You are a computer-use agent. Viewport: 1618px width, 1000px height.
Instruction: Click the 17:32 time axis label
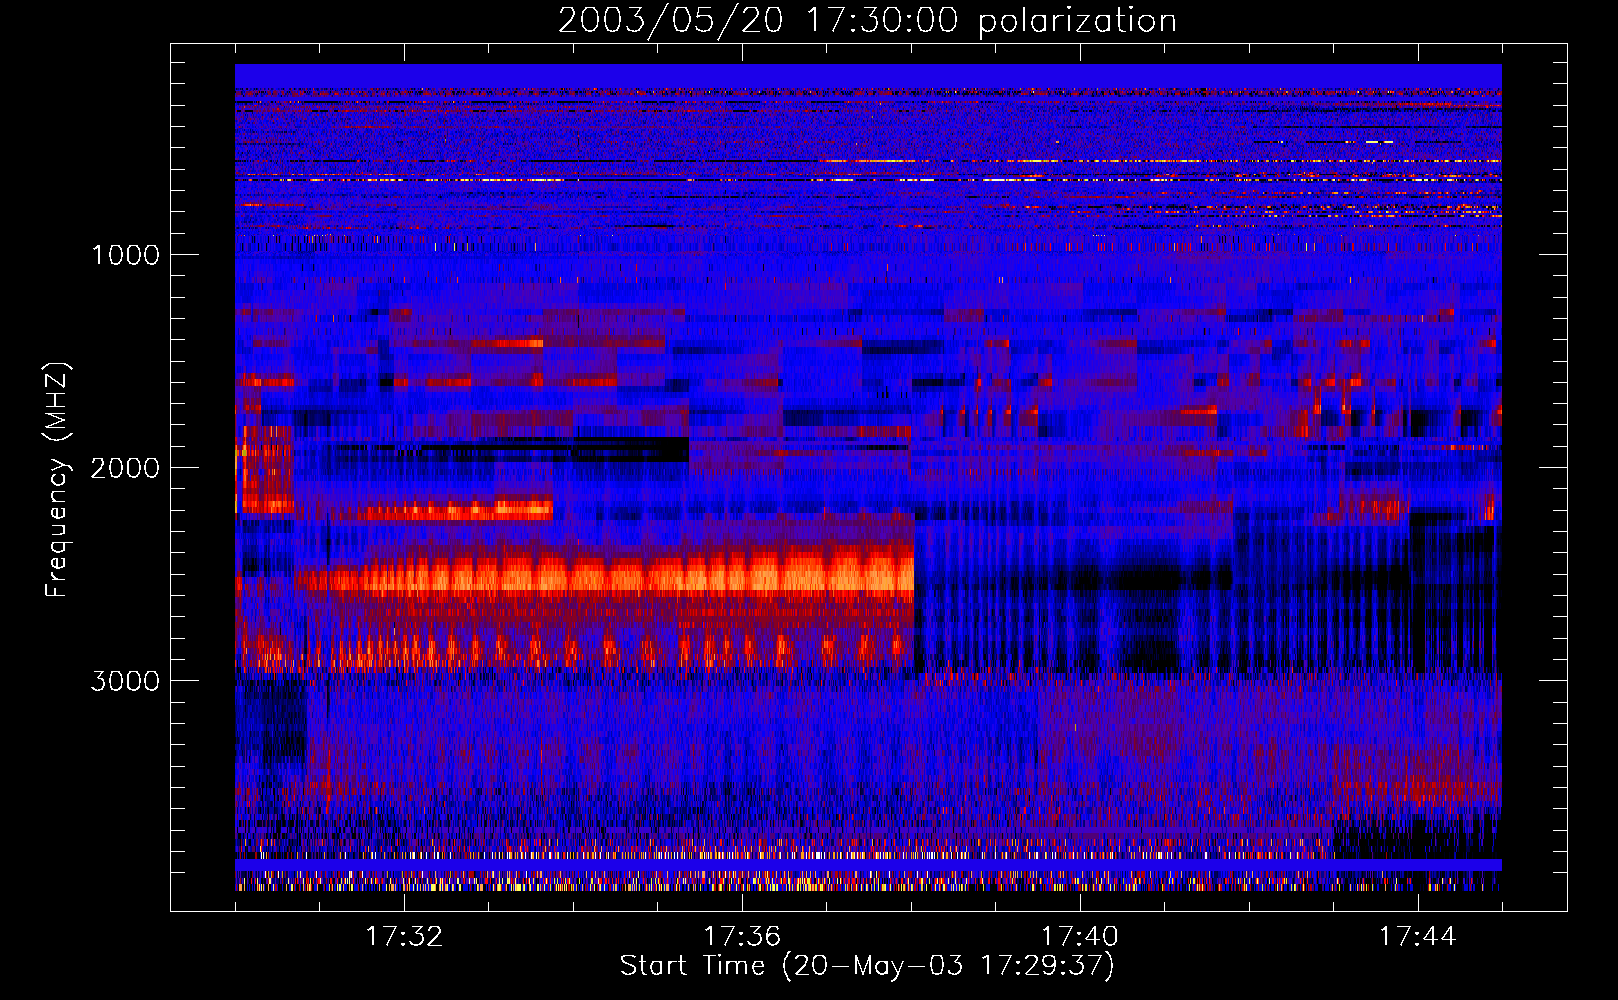pos(404,937)
